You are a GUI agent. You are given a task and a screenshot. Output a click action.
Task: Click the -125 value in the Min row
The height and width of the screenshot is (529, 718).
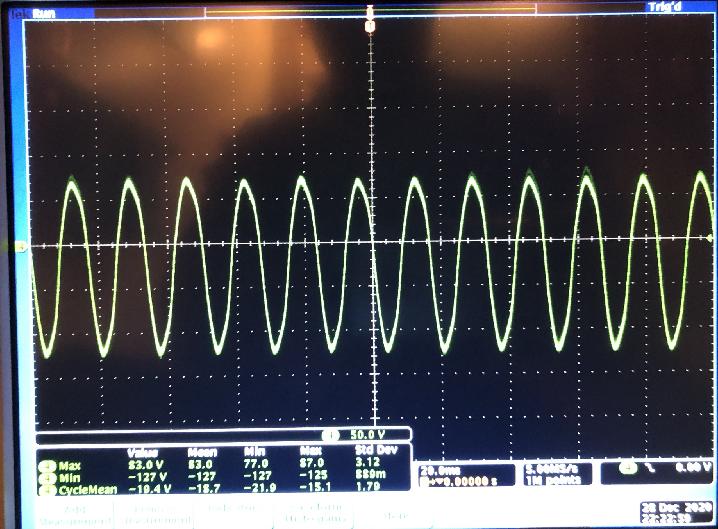[x=313, y=475]
